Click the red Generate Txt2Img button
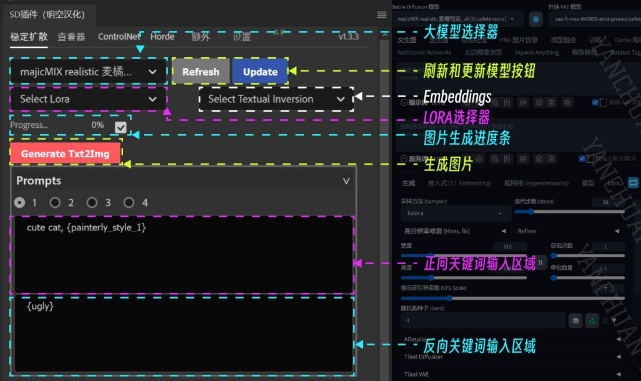The height and width of the screenshot is (381, 641). click(x=65, y=153)
